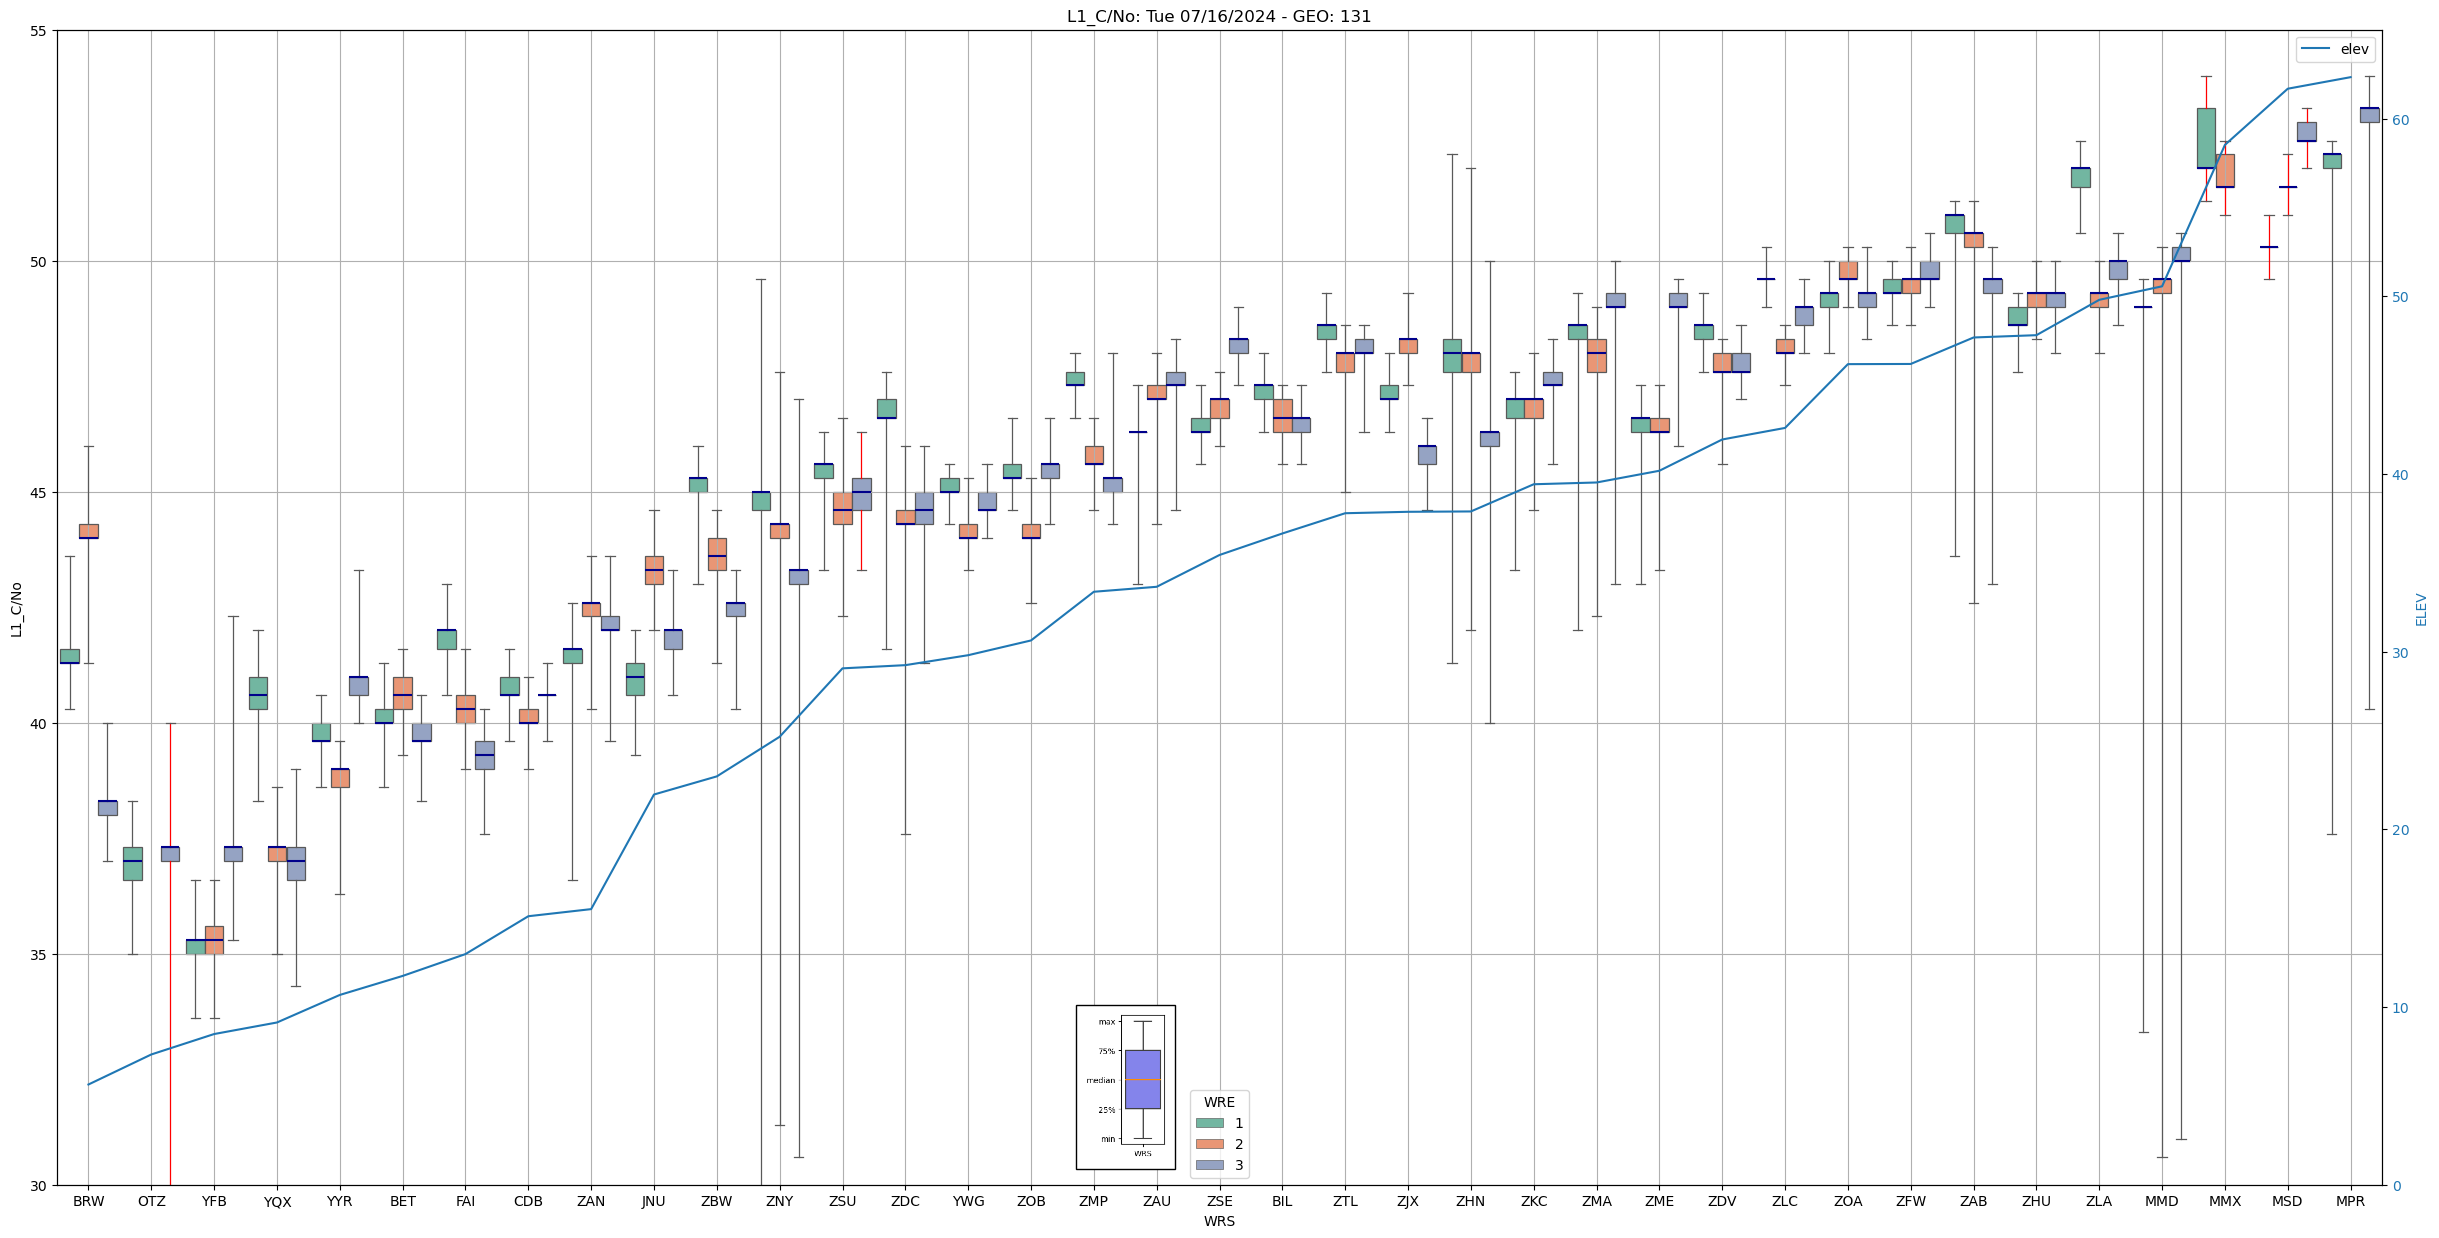Click the BET x-axis label
Viewport: 2439px width, 1238px height.
pos(403,1201)
